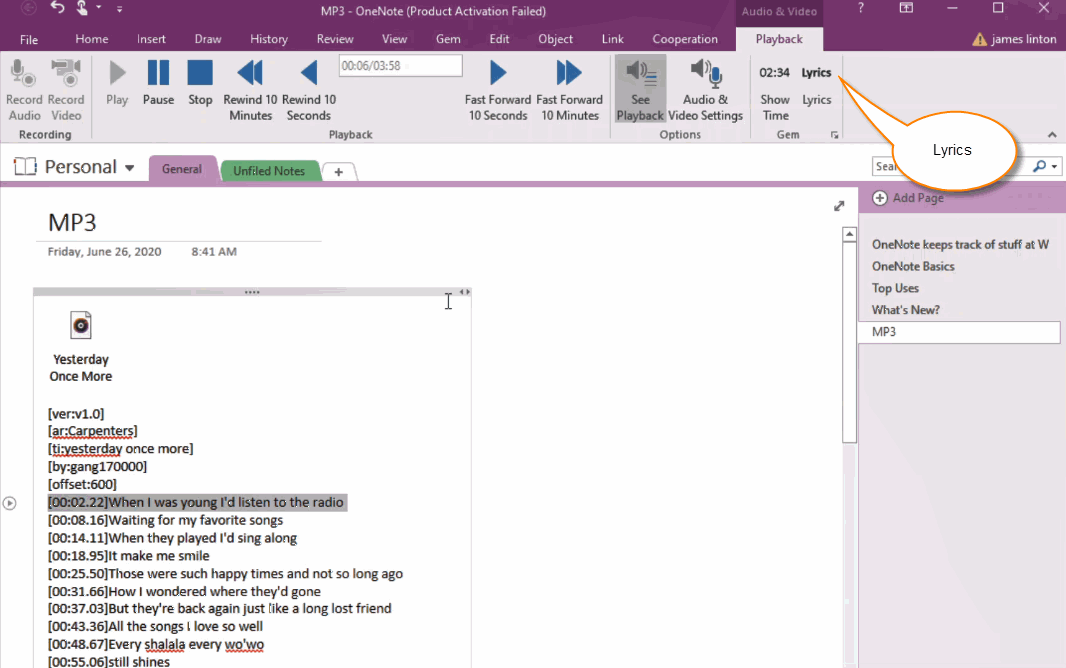Switch to the Home ribbon tab

(x=92, y=39)
